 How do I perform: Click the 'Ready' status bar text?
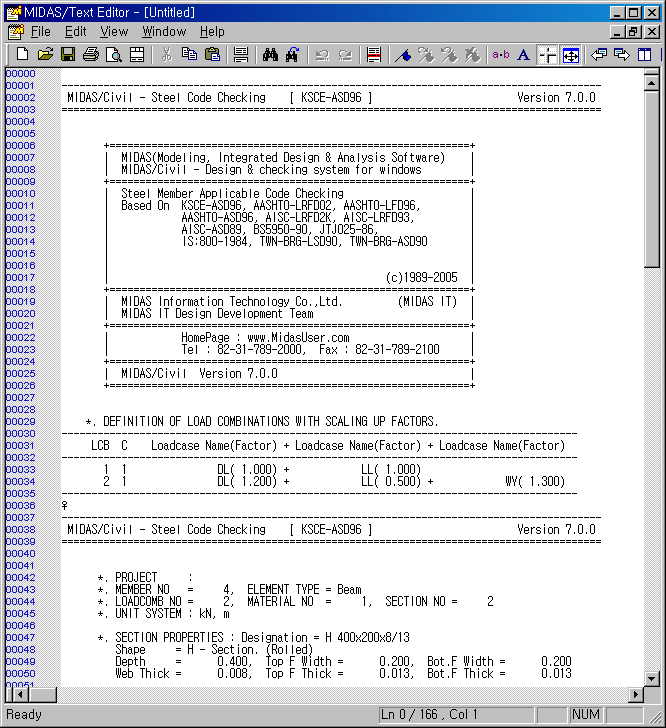coord(24,715)
